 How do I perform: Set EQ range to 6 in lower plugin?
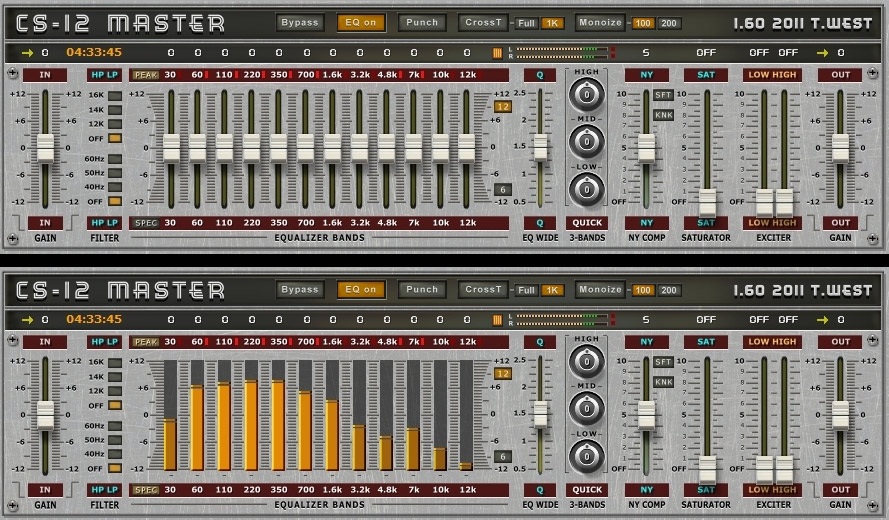[x=502, y=456]
